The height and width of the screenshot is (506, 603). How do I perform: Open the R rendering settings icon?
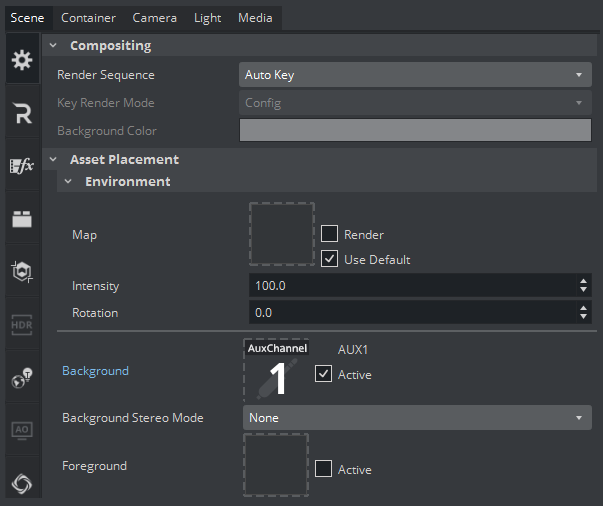pos(21,114)
